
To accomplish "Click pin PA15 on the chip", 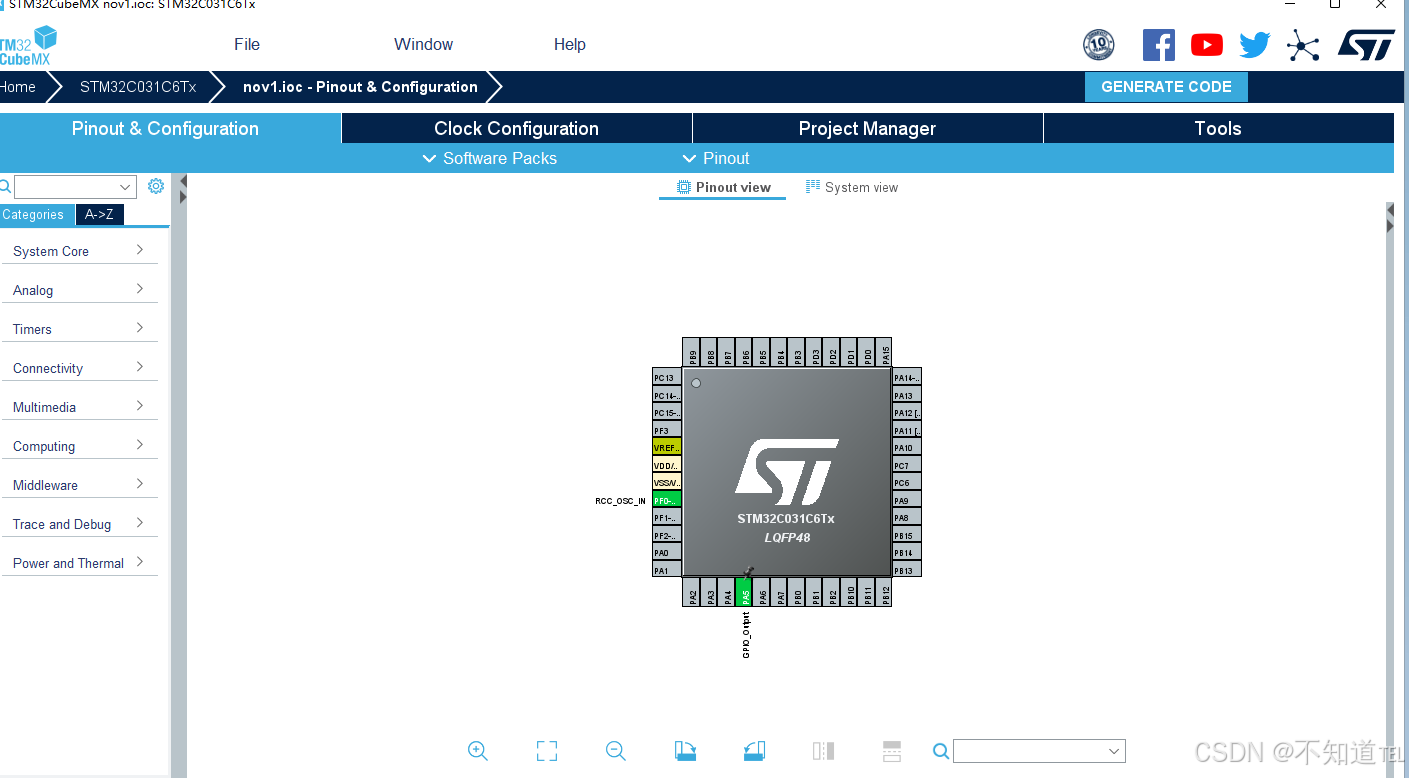I will pyautogui.click(x=885, y=351).
